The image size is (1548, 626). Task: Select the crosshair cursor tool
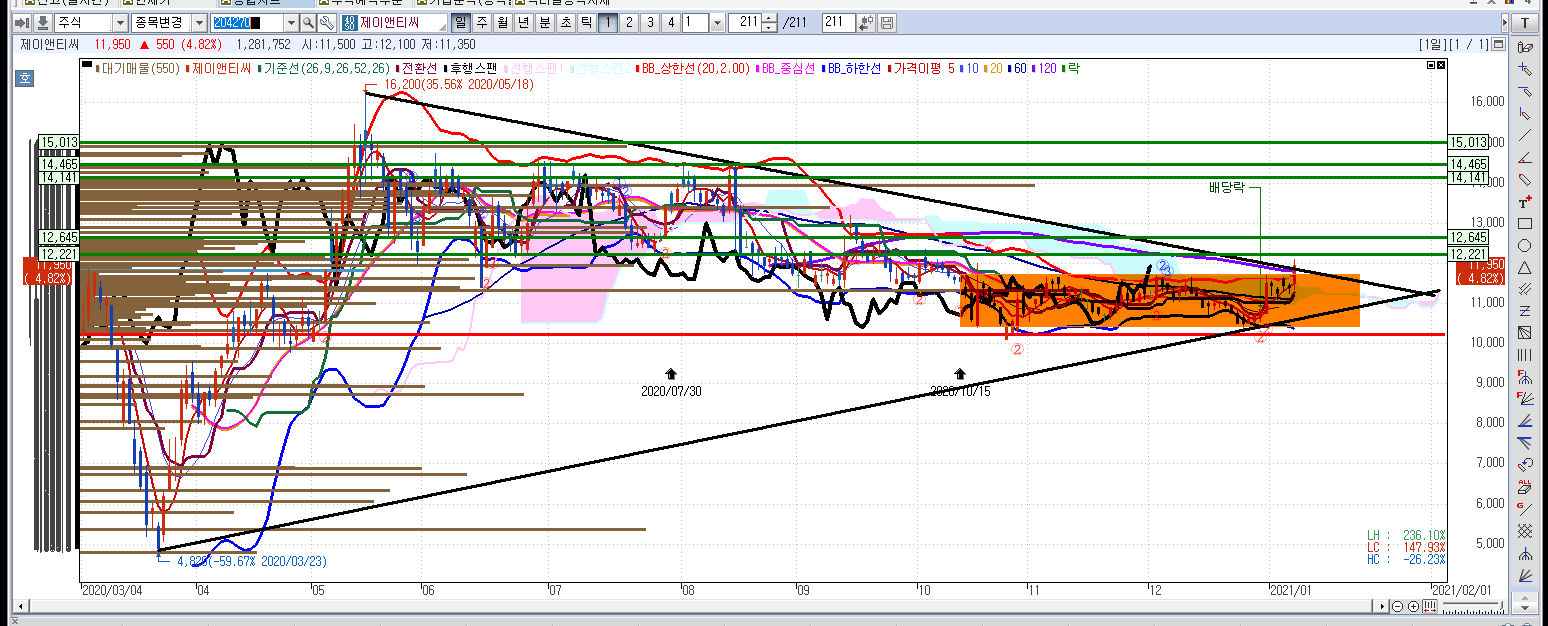click(1525, 69)
